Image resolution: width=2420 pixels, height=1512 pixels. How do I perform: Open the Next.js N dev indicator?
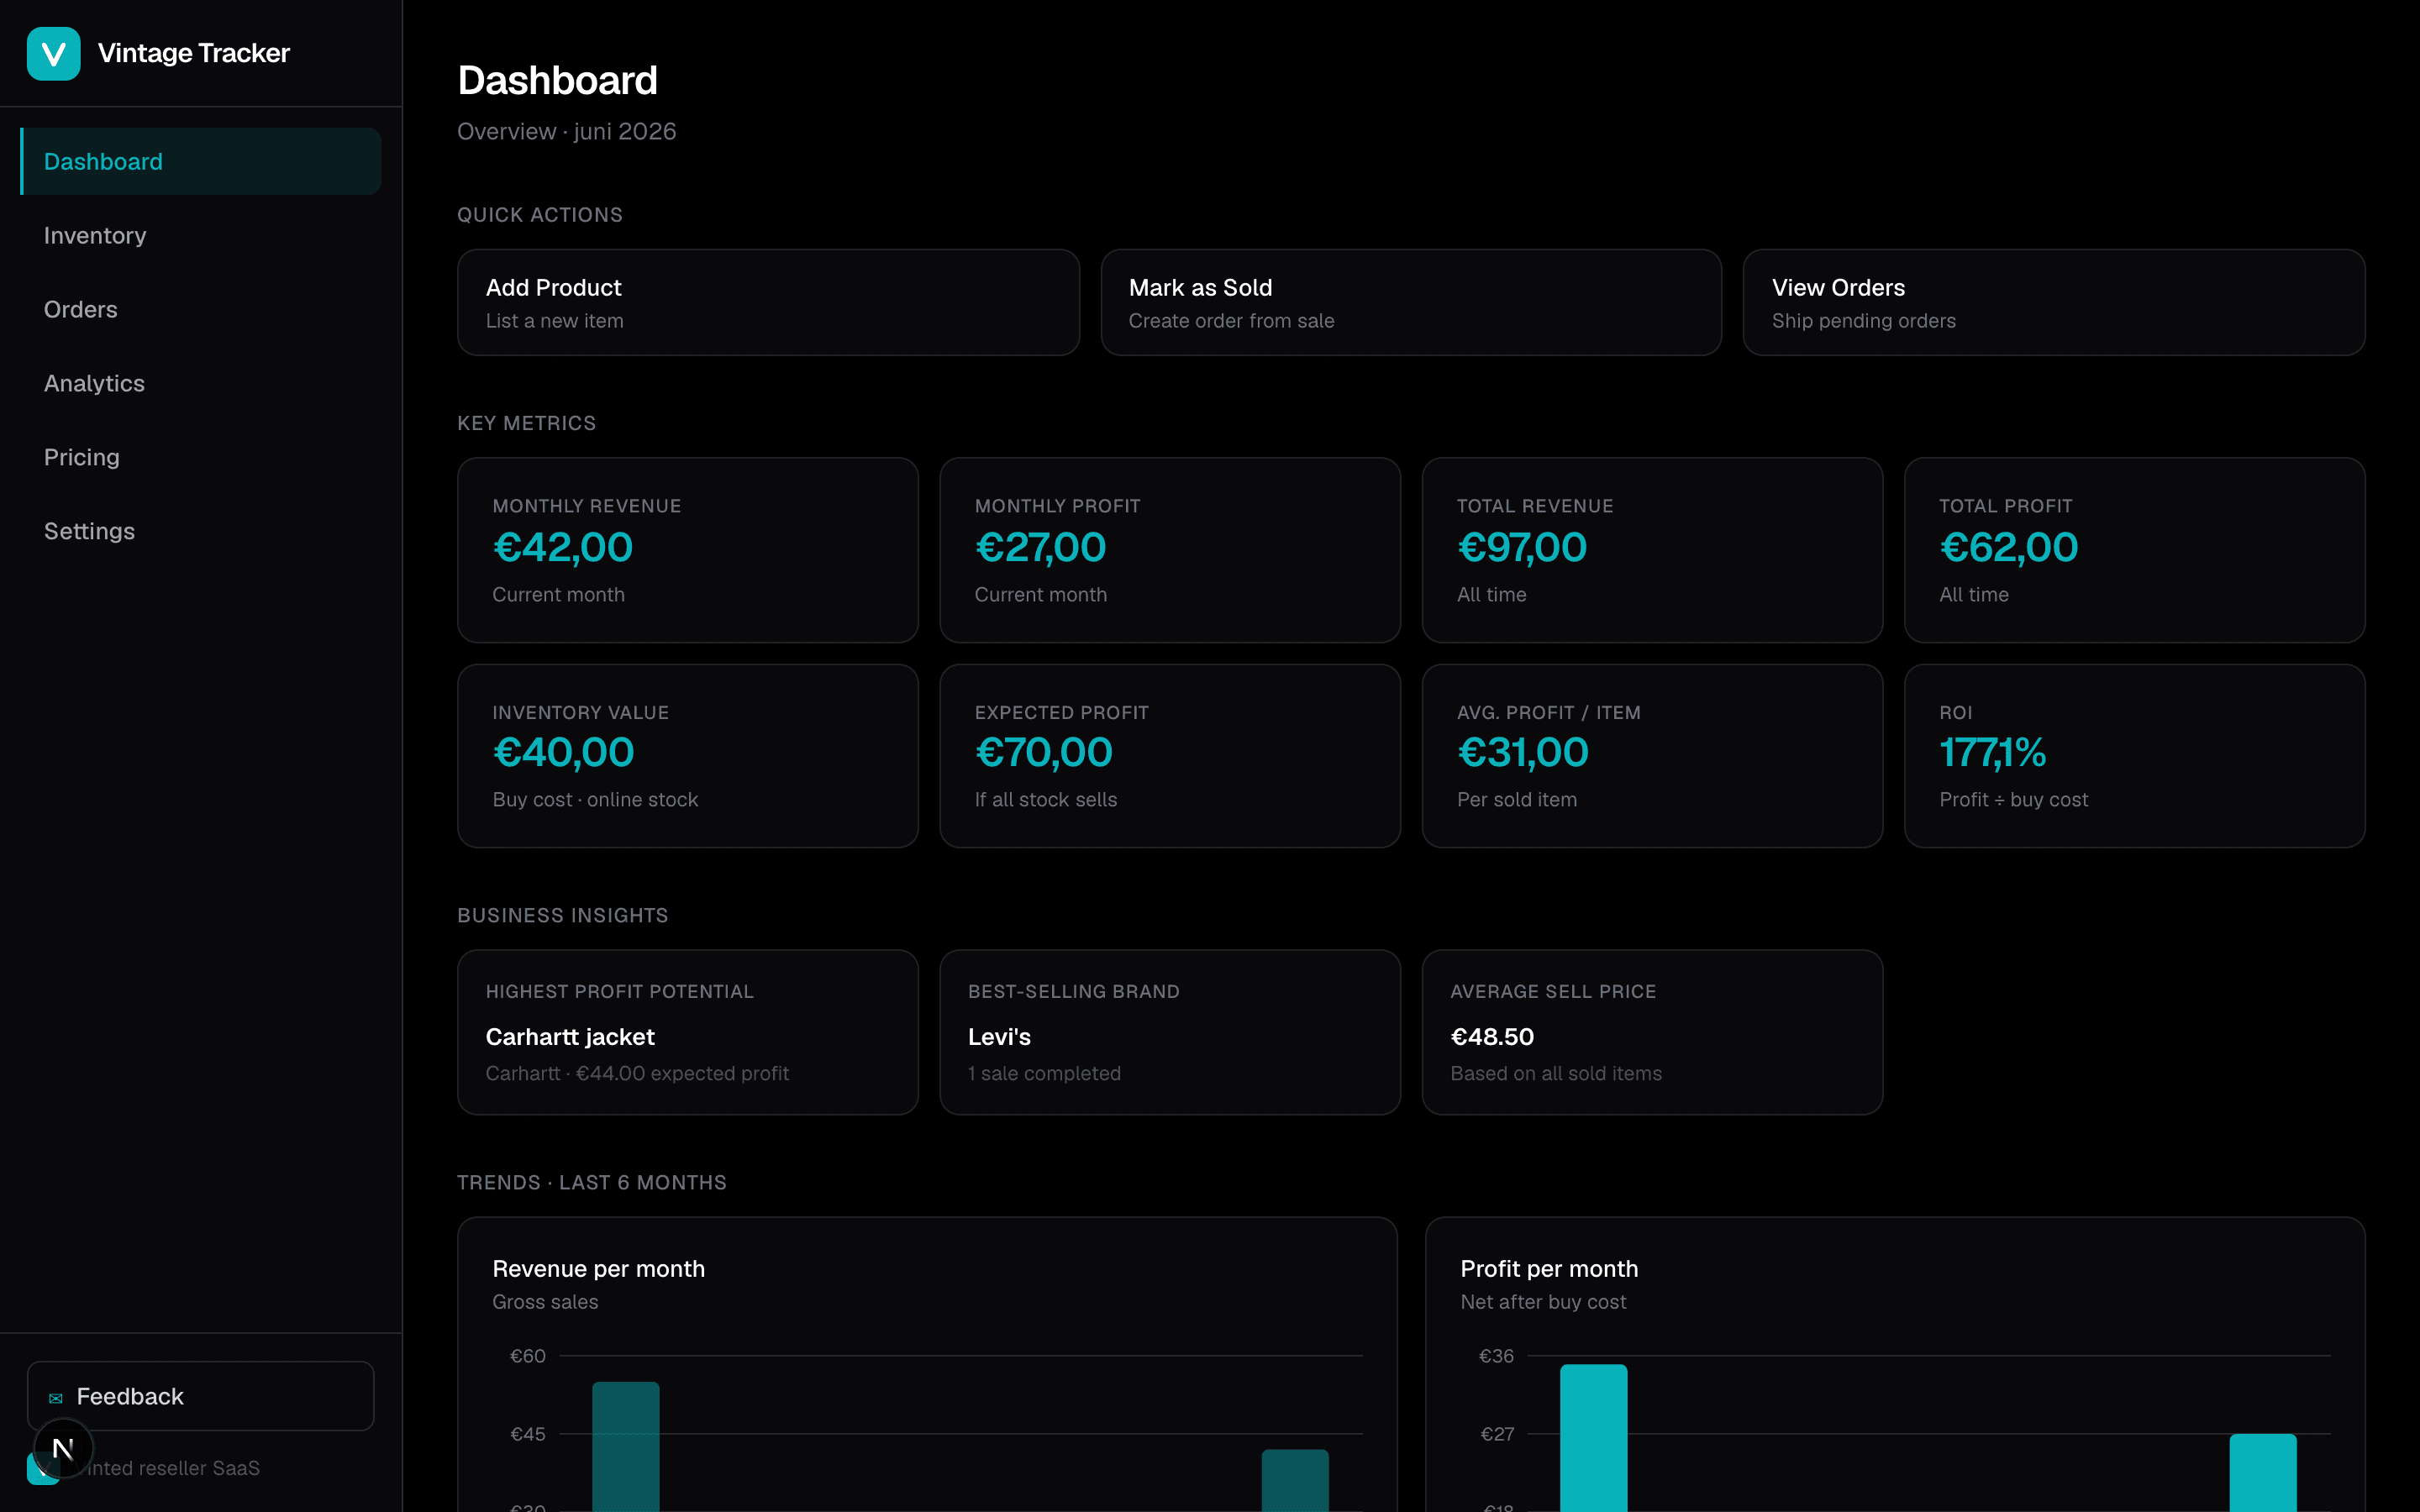pos(63,1448)
